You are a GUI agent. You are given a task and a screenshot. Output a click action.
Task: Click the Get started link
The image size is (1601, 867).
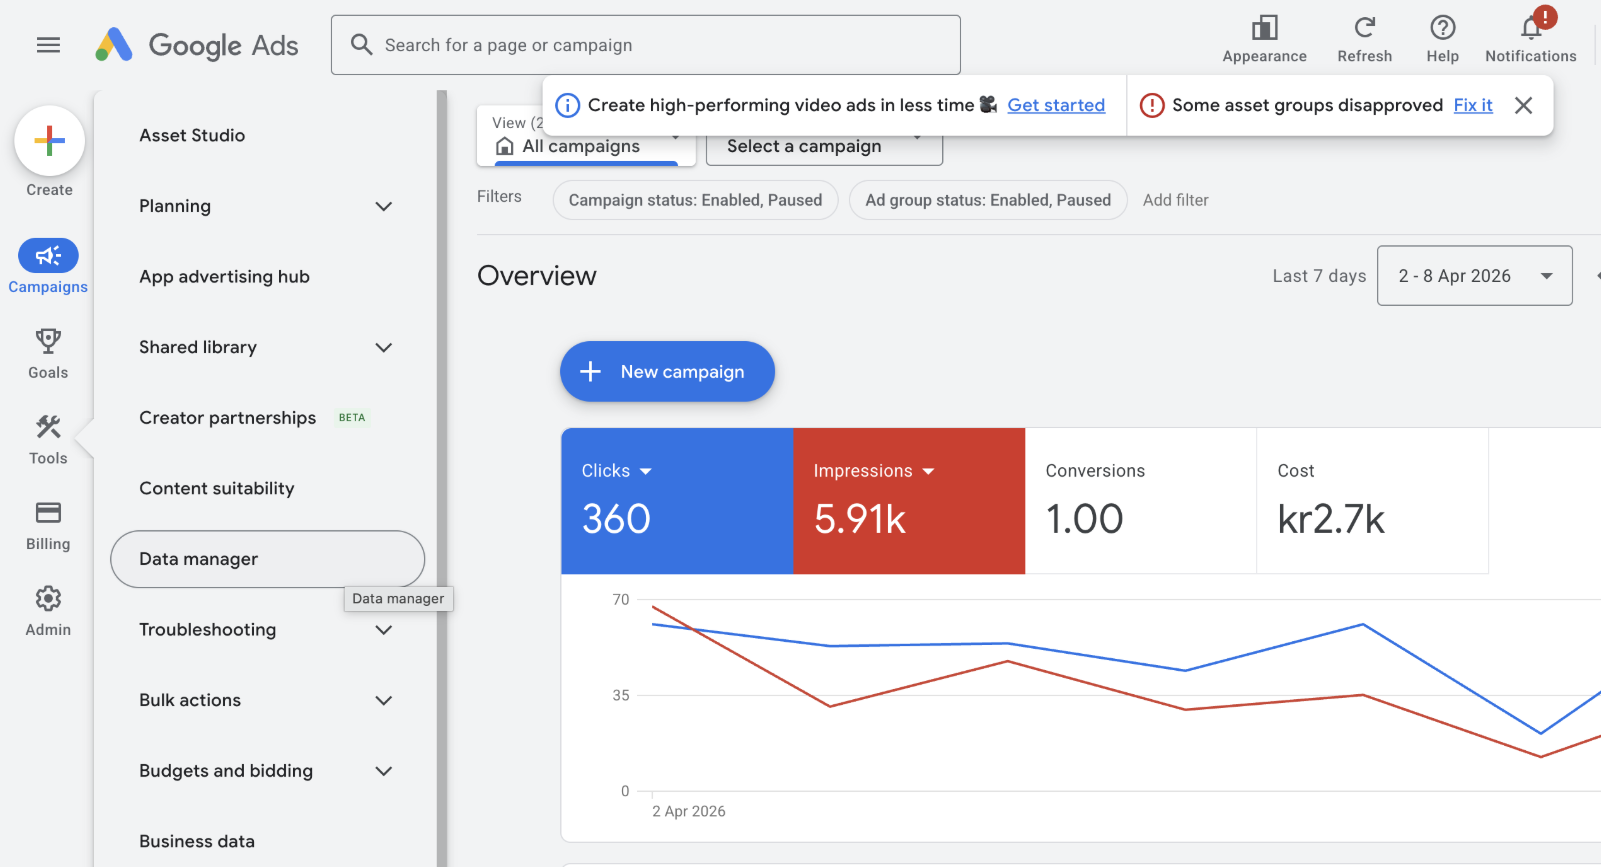pyautogui.click(x=1056, y=105)
